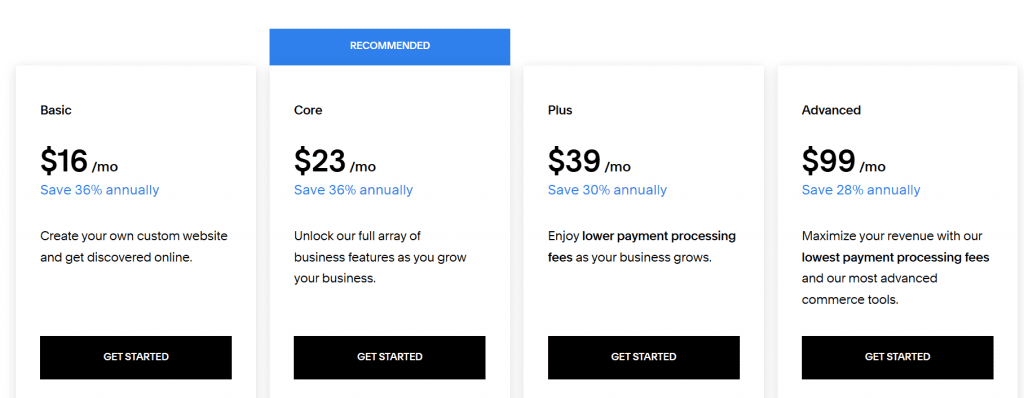Click the $99 /mo price
The width and height of the screenshot is (1024, 398).
click(x=844, y=161)
